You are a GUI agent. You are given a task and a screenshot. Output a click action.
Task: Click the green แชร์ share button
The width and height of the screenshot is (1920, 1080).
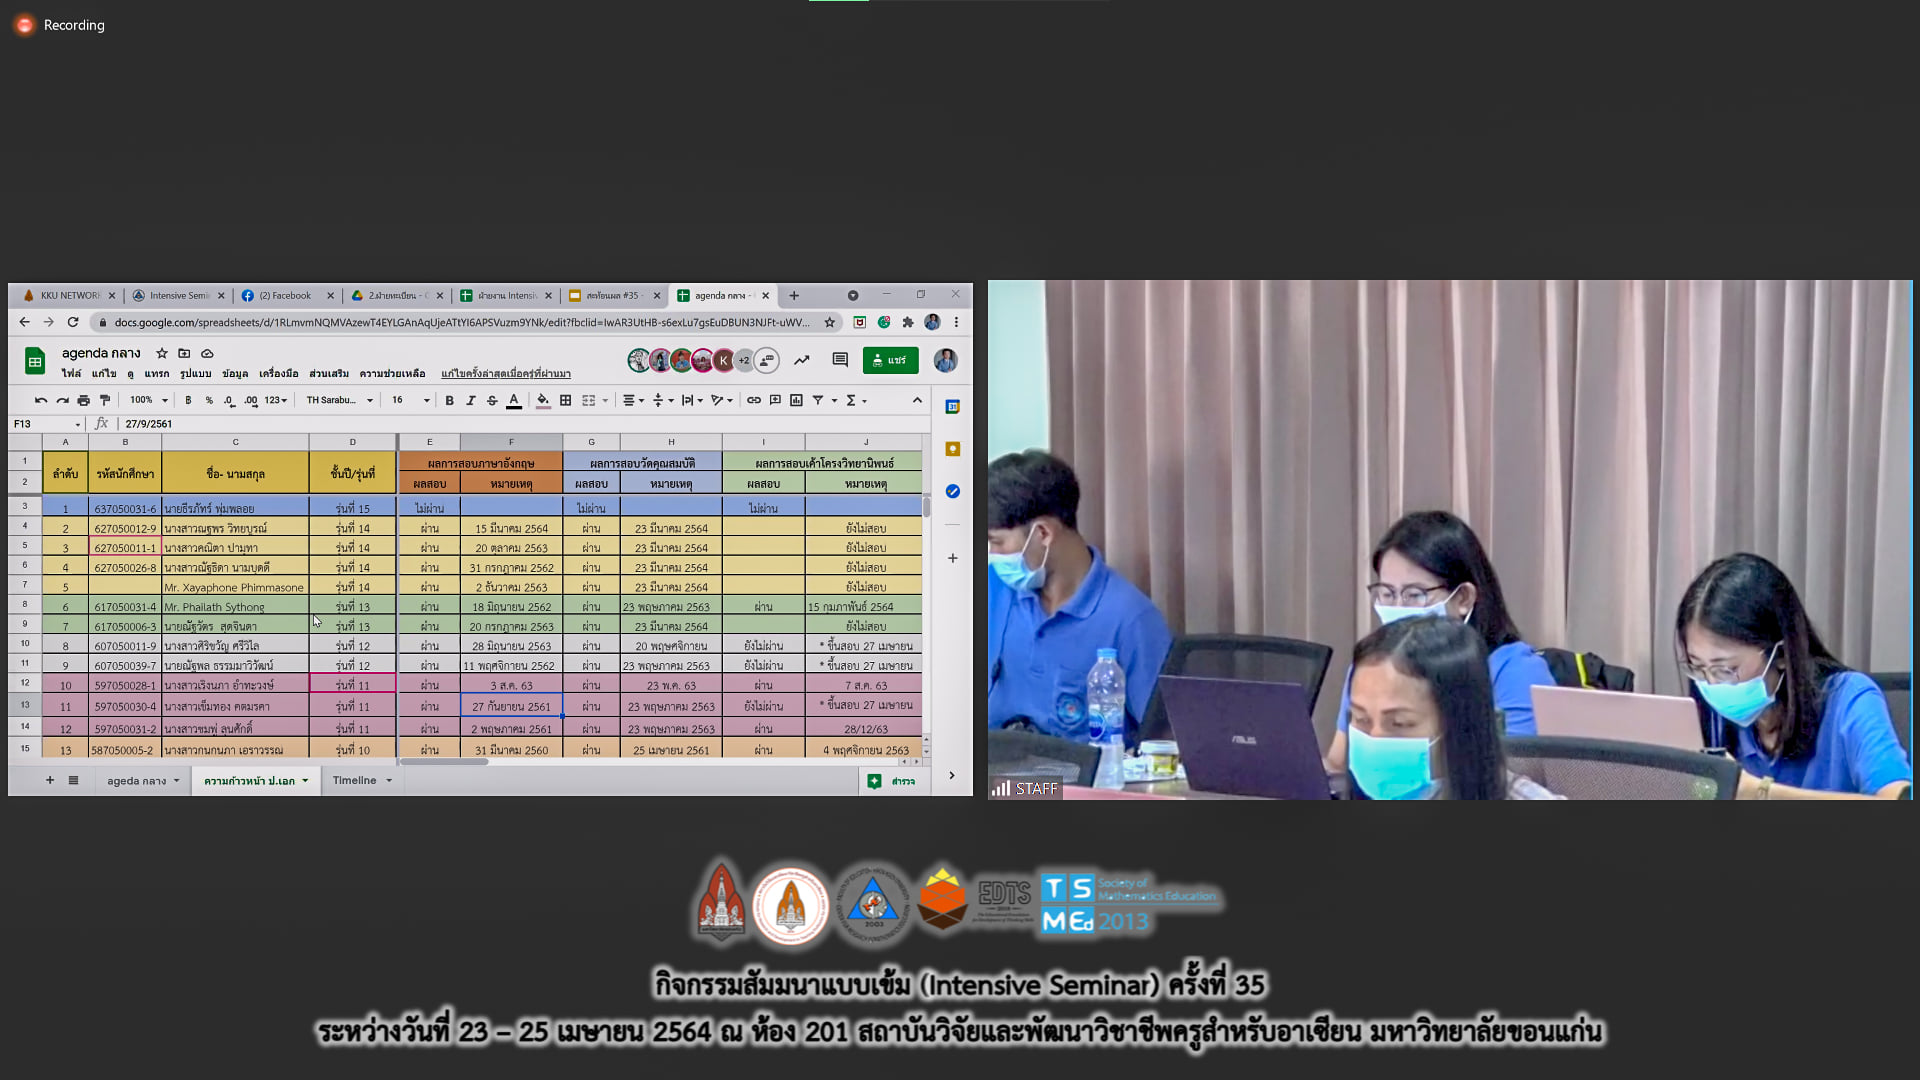coord(889,360)
